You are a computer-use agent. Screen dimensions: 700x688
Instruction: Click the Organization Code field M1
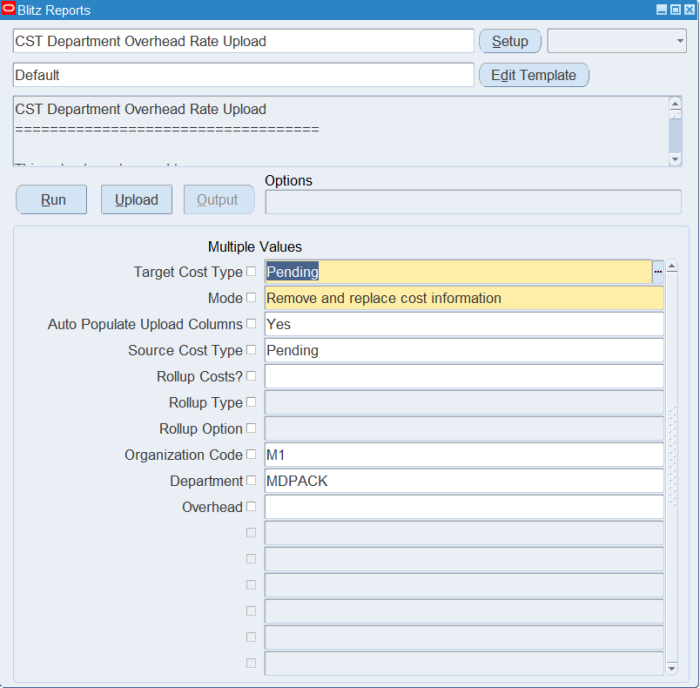(x=464, y=454)
